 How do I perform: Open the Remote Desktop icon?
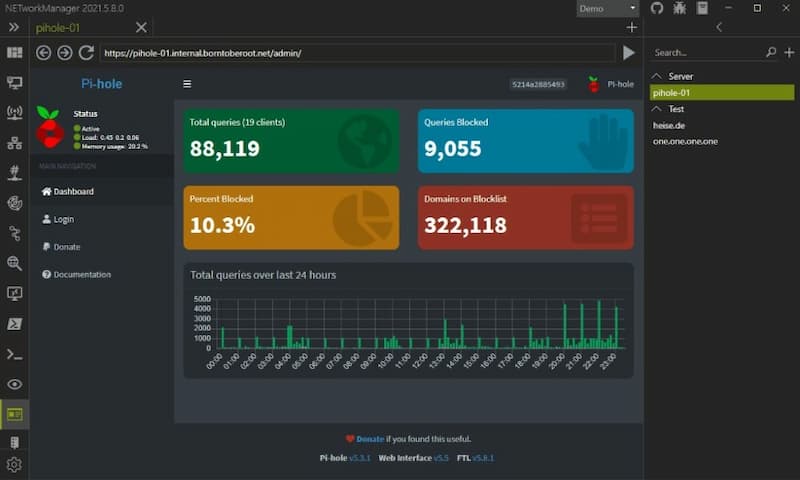coord(14,293)
